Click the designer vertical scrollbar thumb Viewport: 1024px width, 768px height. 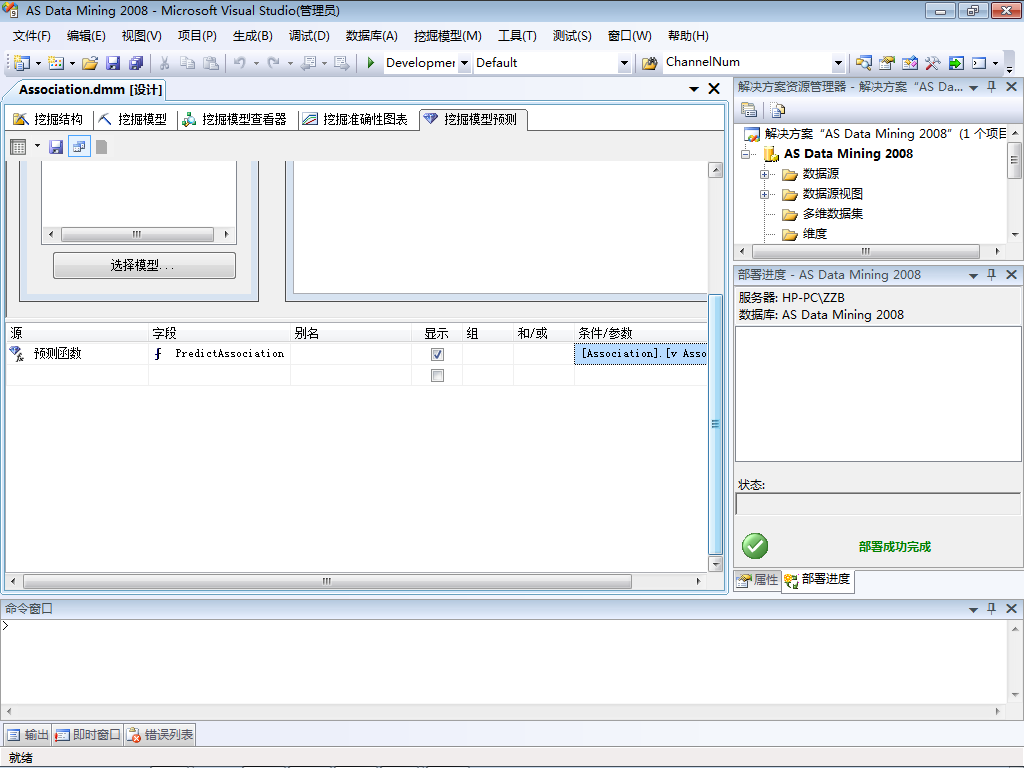tap(715, 424)
